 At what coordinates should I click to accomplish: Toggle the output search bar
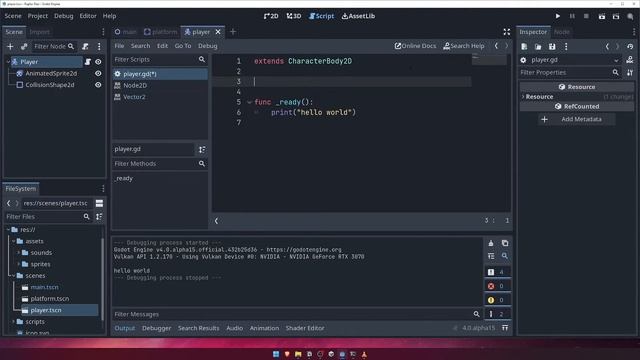coord(505,256)
